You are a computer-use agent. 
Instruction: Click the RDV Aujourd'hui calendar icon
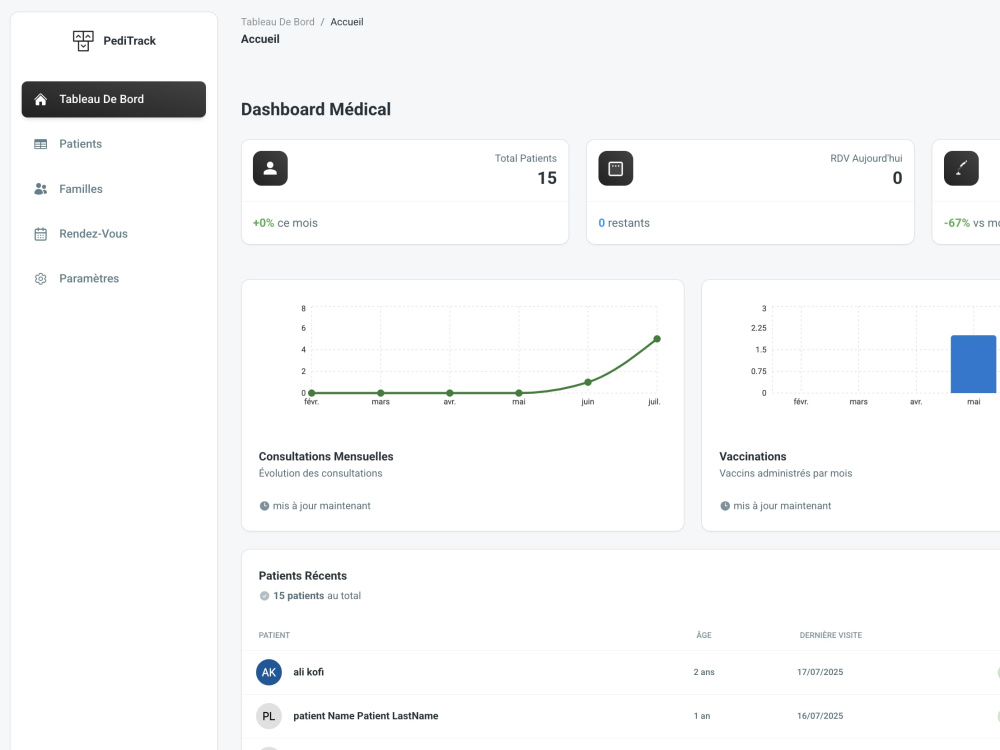point(615,168)
